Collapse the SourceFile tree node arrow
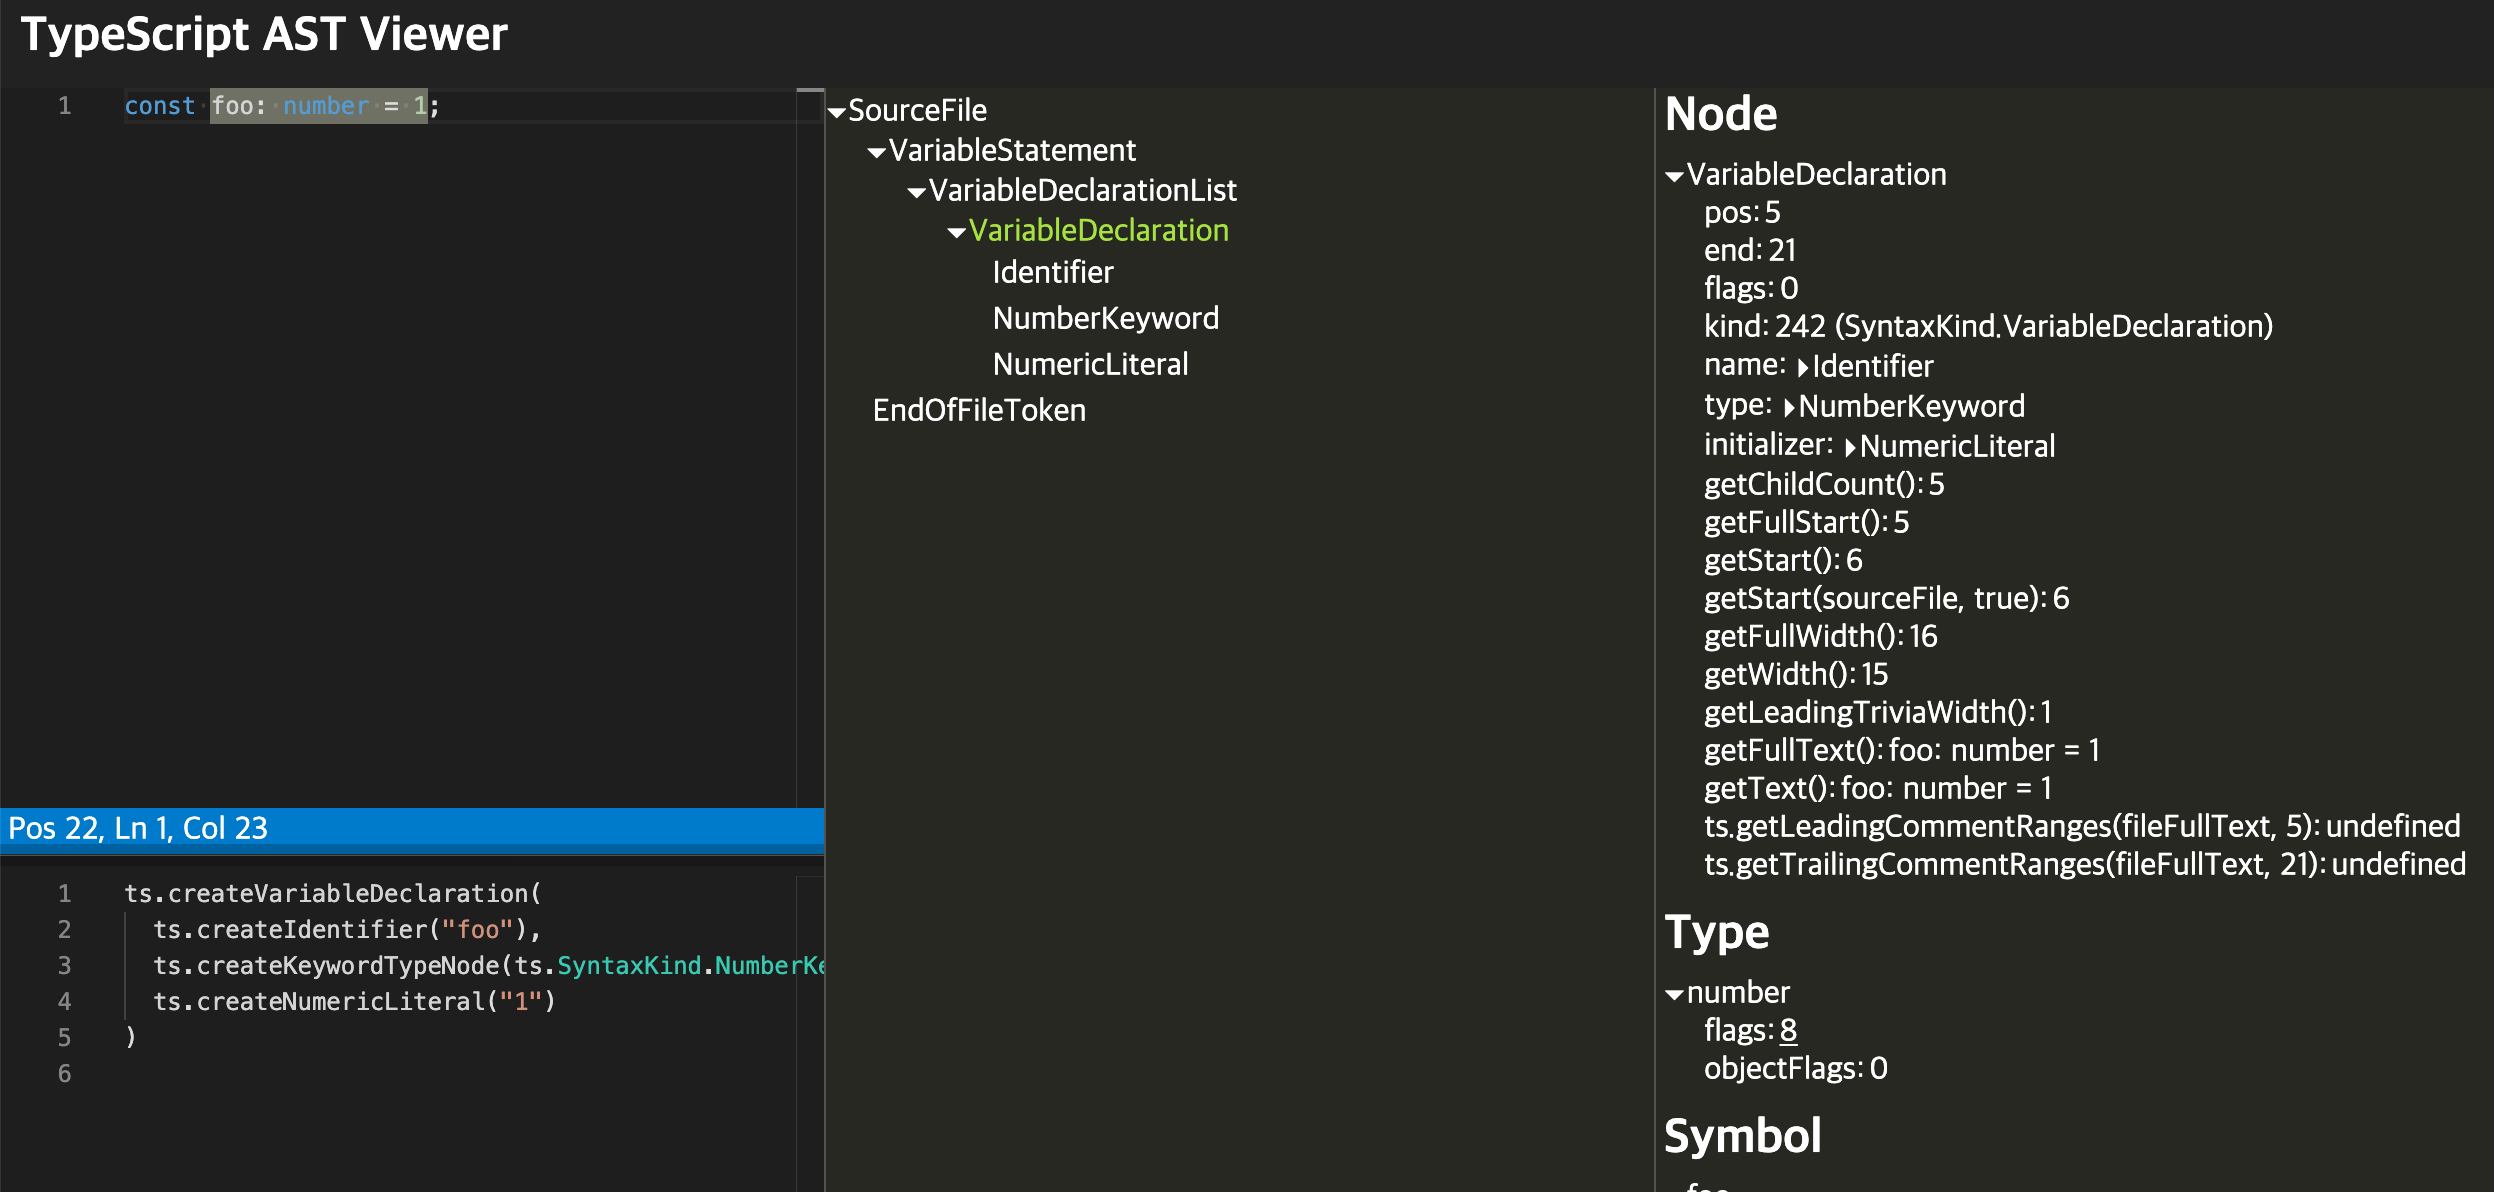The width and height of the screenshot is (2494, 1192). tap(837, 112)
